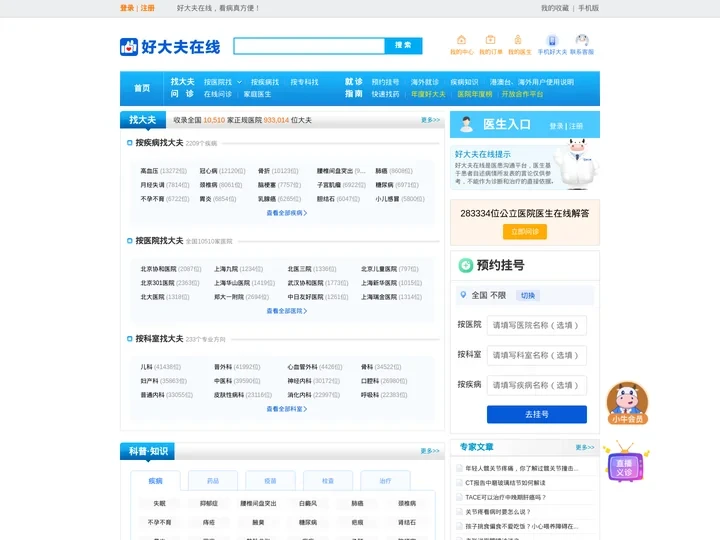Open 更多>> in 专家文章 header

pyautogui.click(x=585, y=447)
